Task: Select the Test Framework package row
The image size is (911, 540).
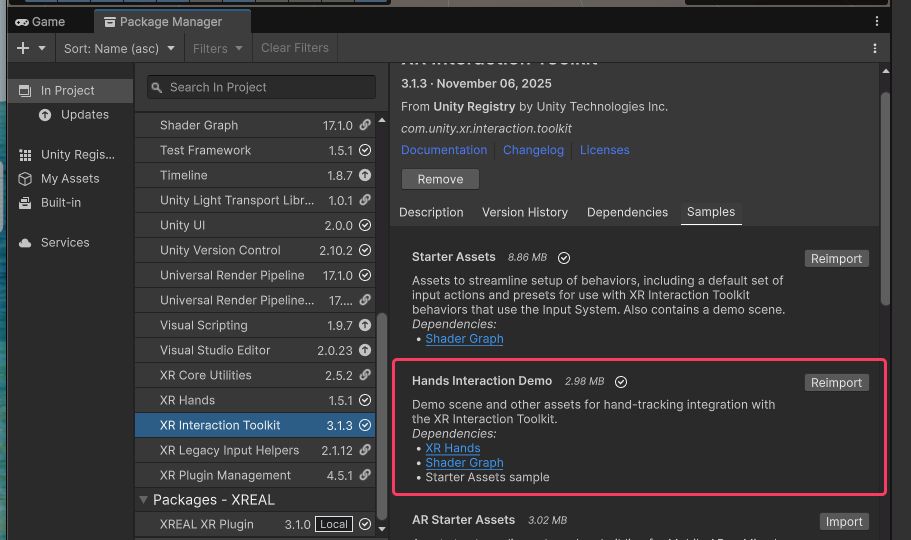Action: tap(255, 150)
